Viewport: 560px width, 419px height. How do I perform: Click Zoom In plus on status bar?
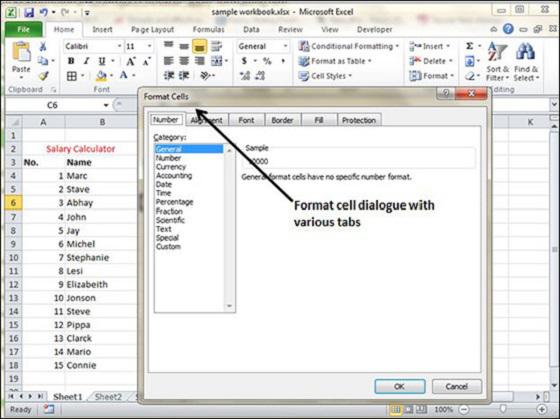tap(542, 409)
